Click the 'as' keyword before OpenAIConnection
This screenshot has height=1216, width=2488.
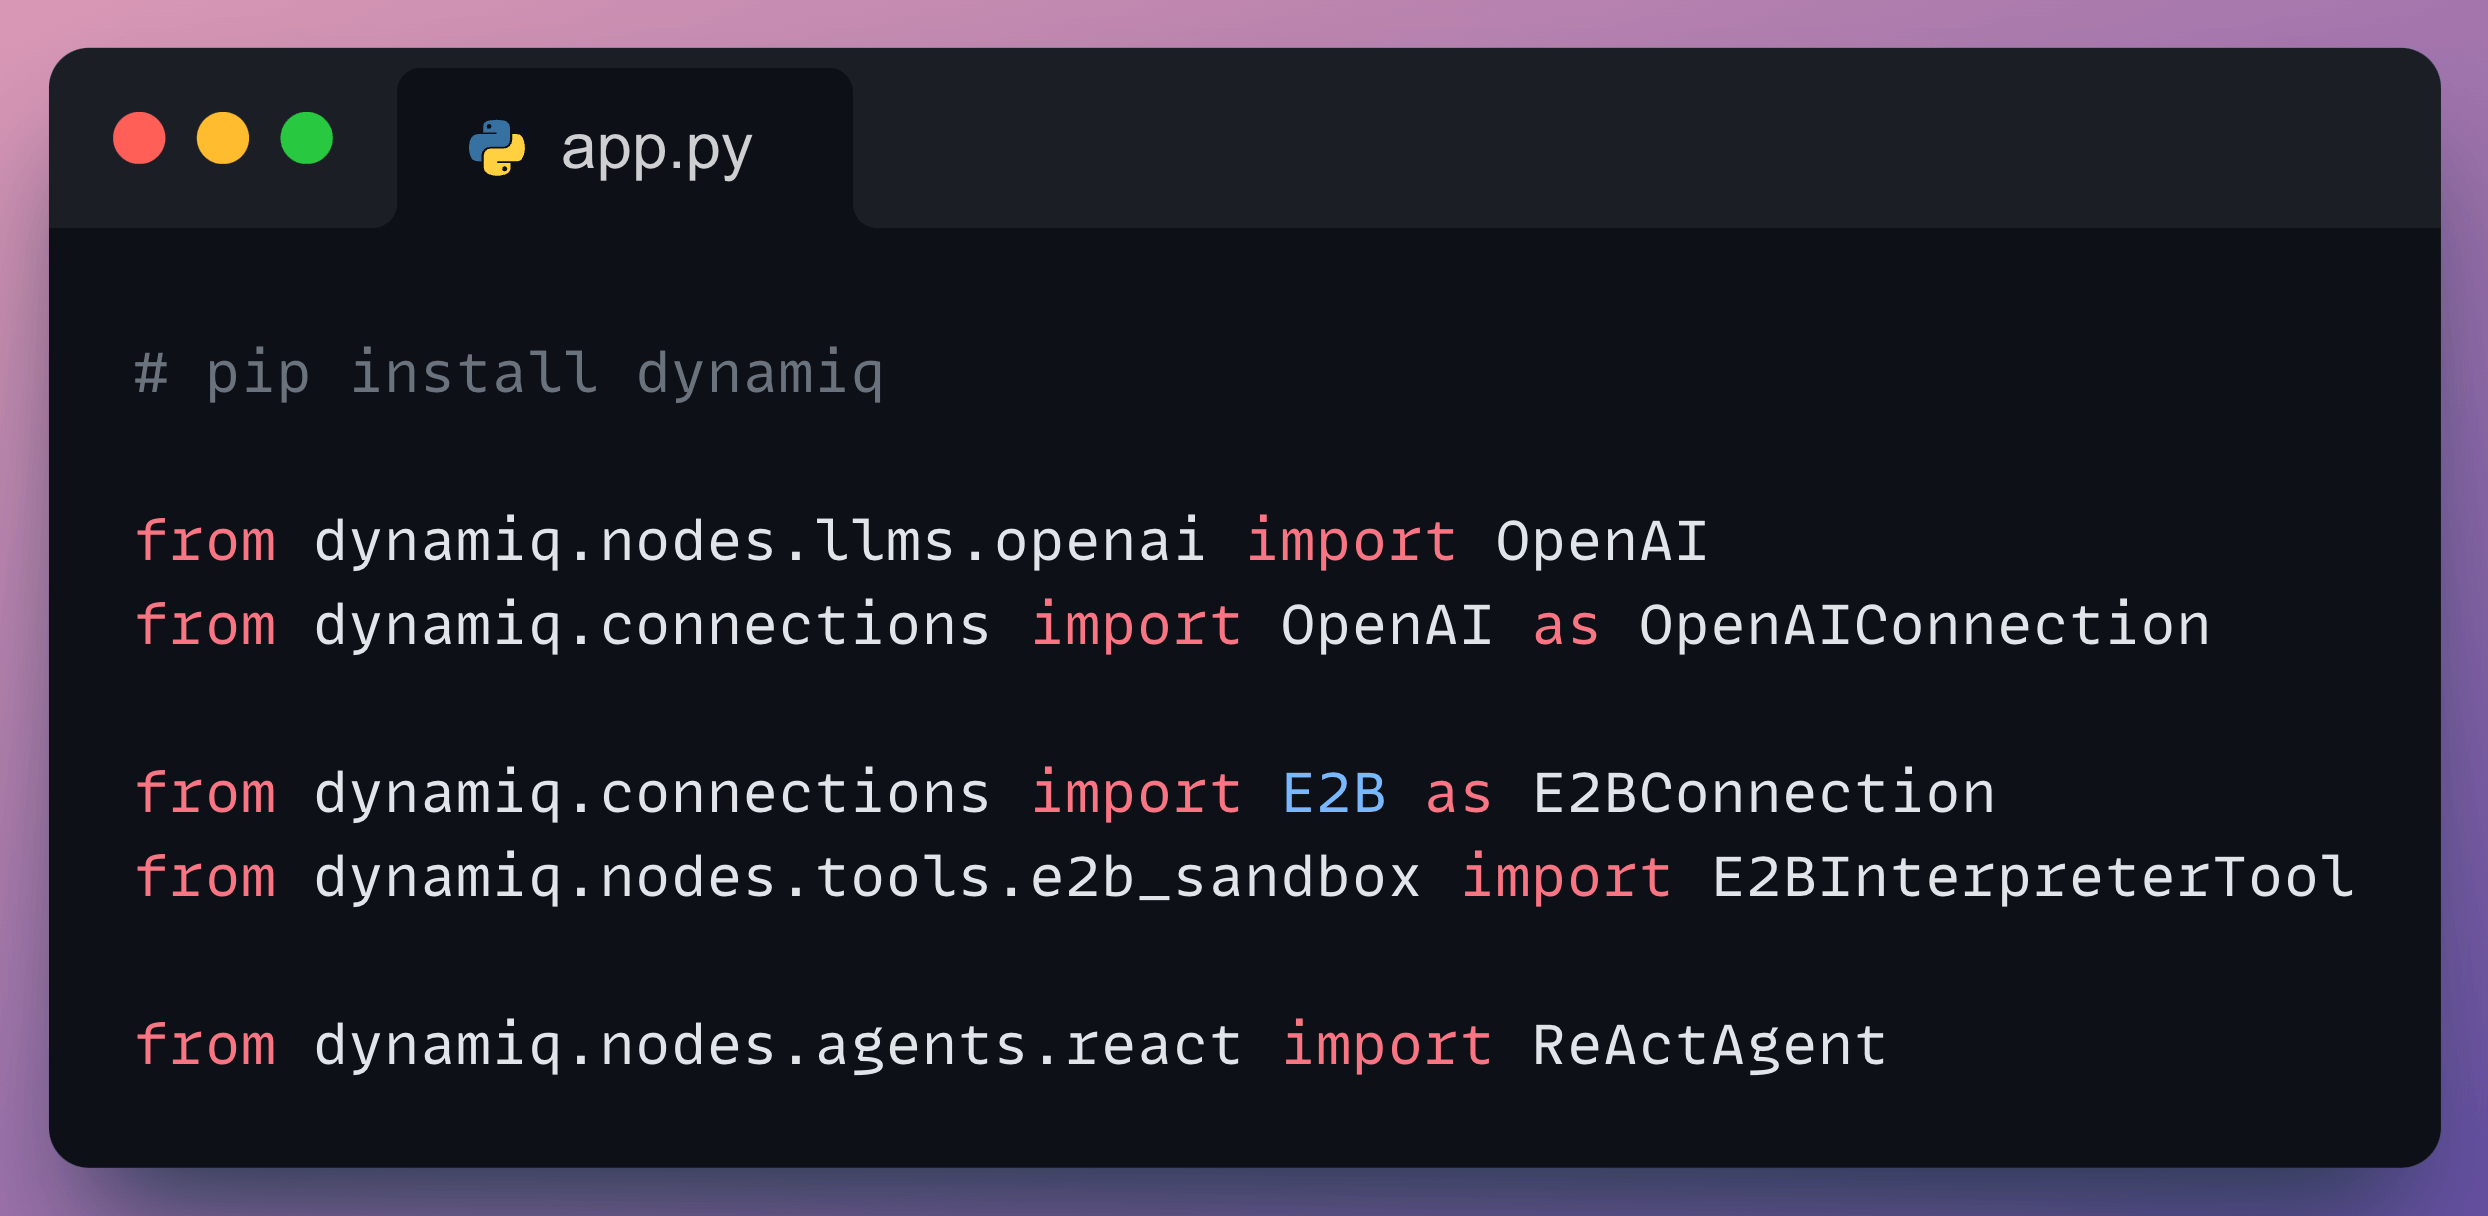1566,628
